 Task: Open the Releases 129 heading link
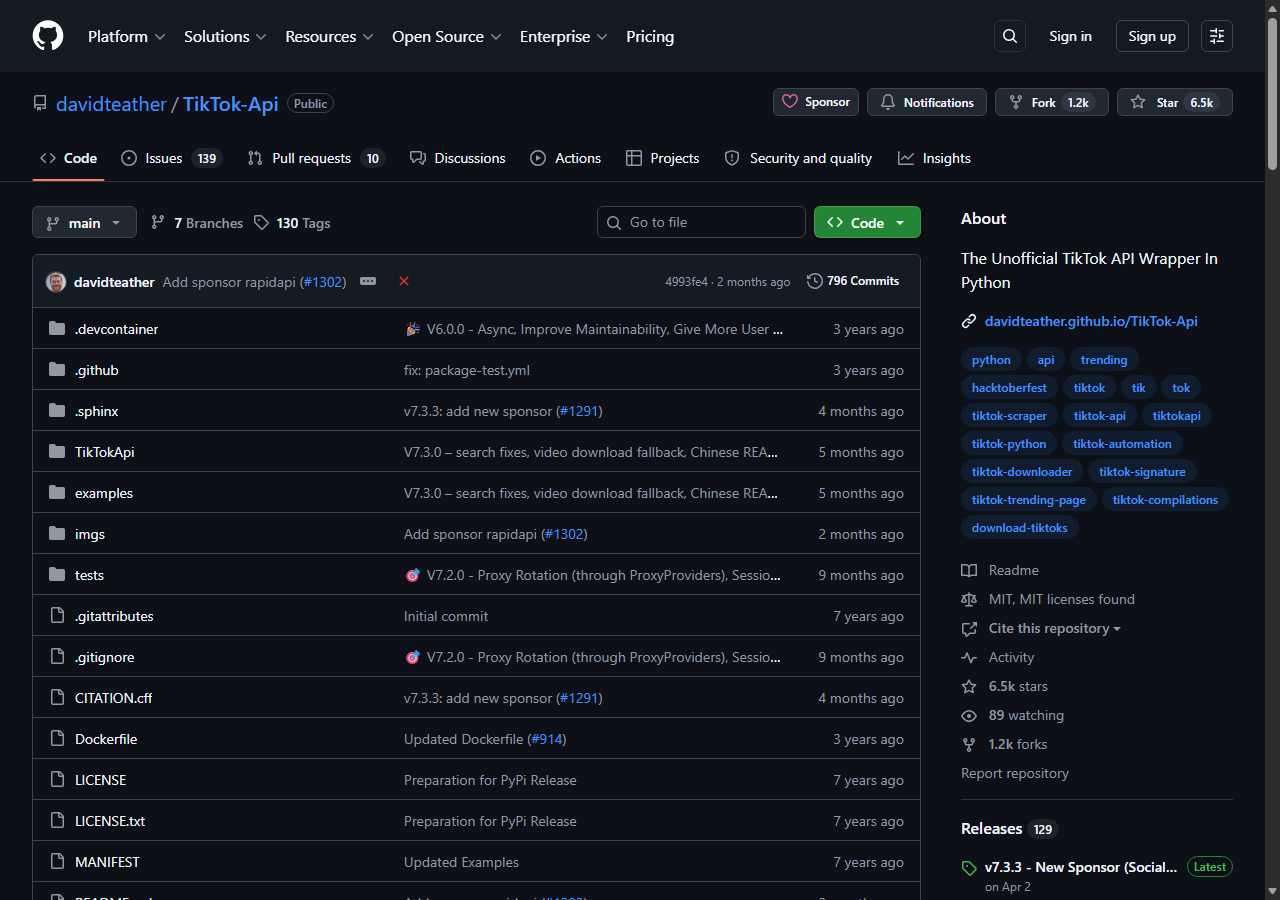[1009, 829]
